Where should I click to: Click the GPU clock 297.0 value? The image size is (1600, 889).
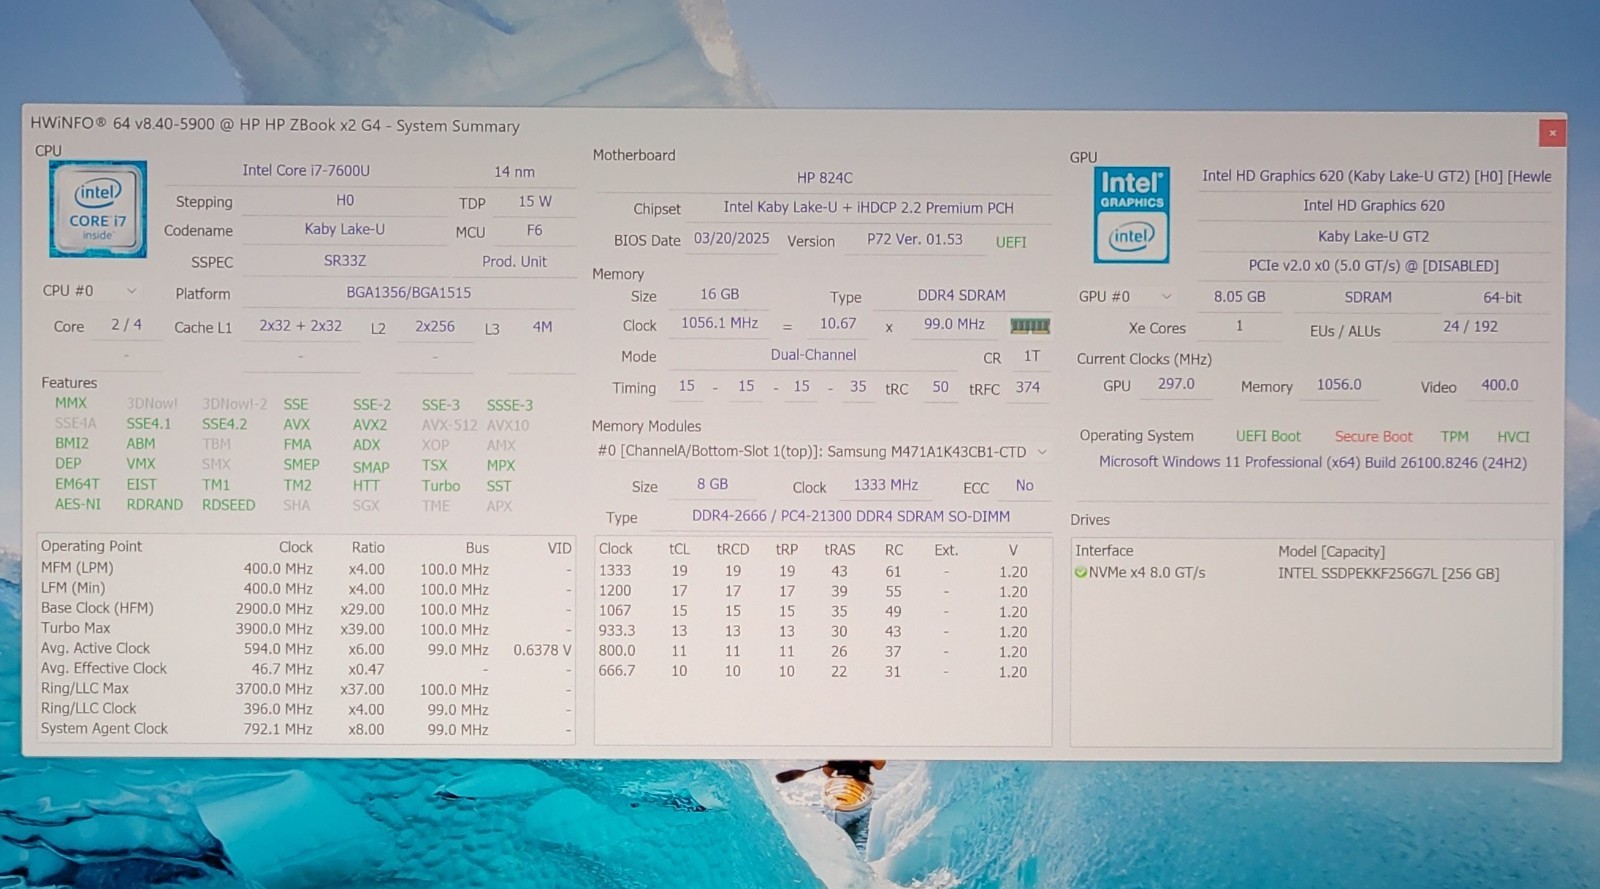tap(1176, 384)
